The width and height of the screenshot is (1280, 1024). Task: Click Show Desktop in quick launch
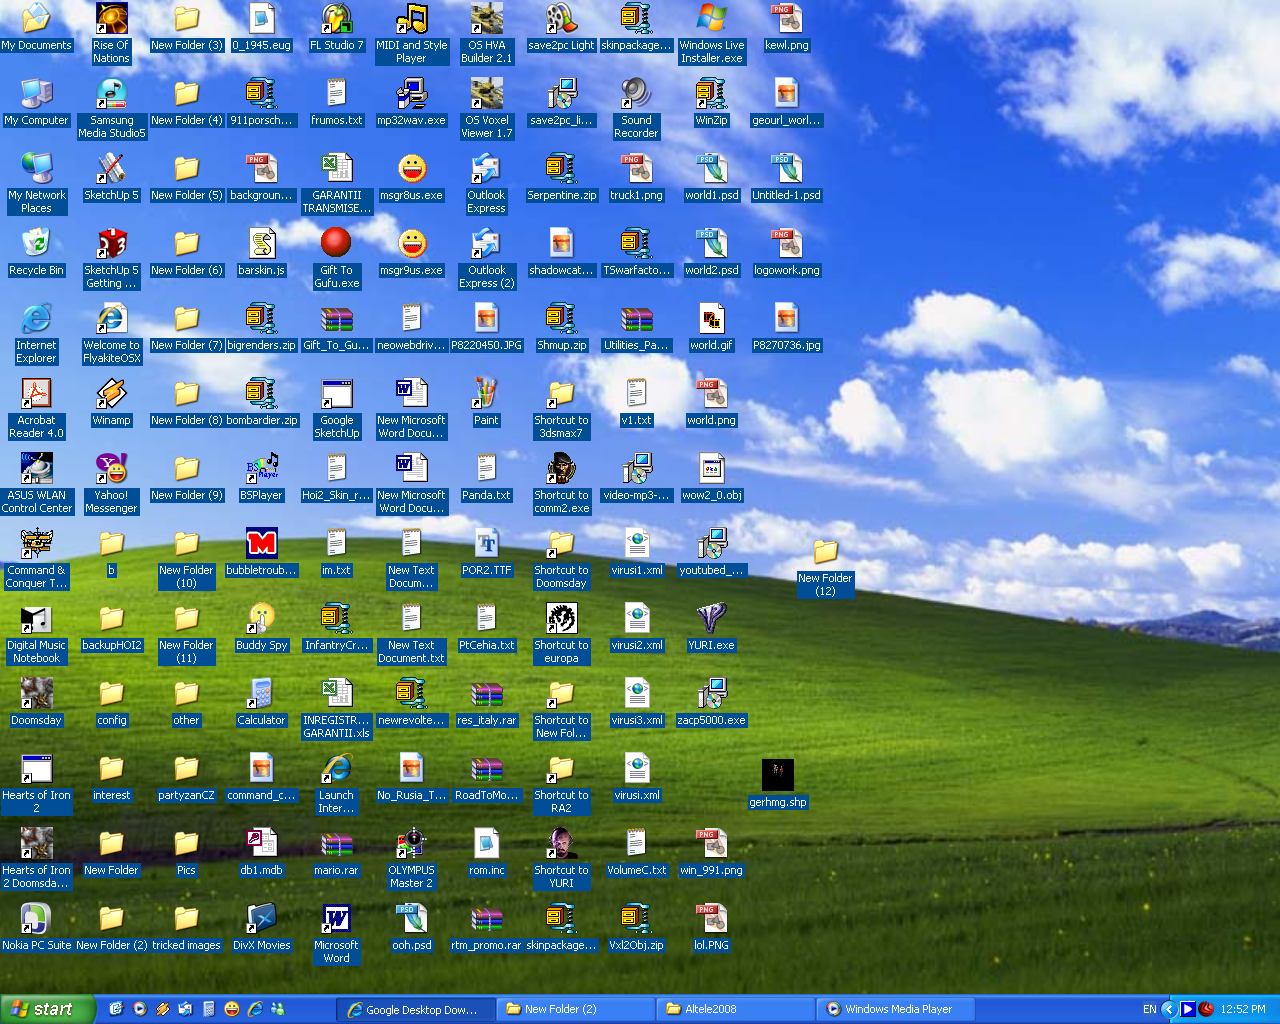click(116, 1009)
